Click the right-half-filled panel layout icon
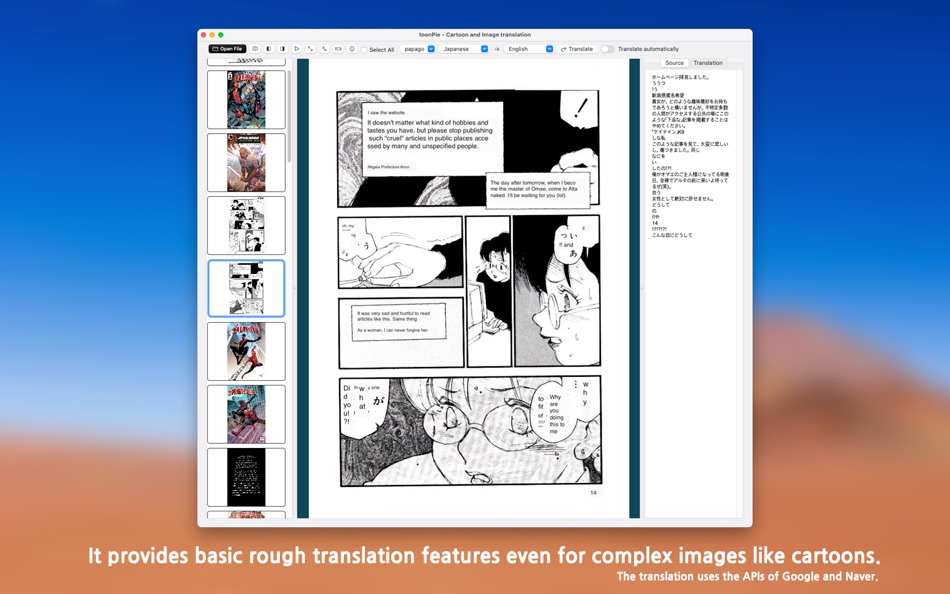The width and height of the screenshot is (950, 594). (282, 49)
